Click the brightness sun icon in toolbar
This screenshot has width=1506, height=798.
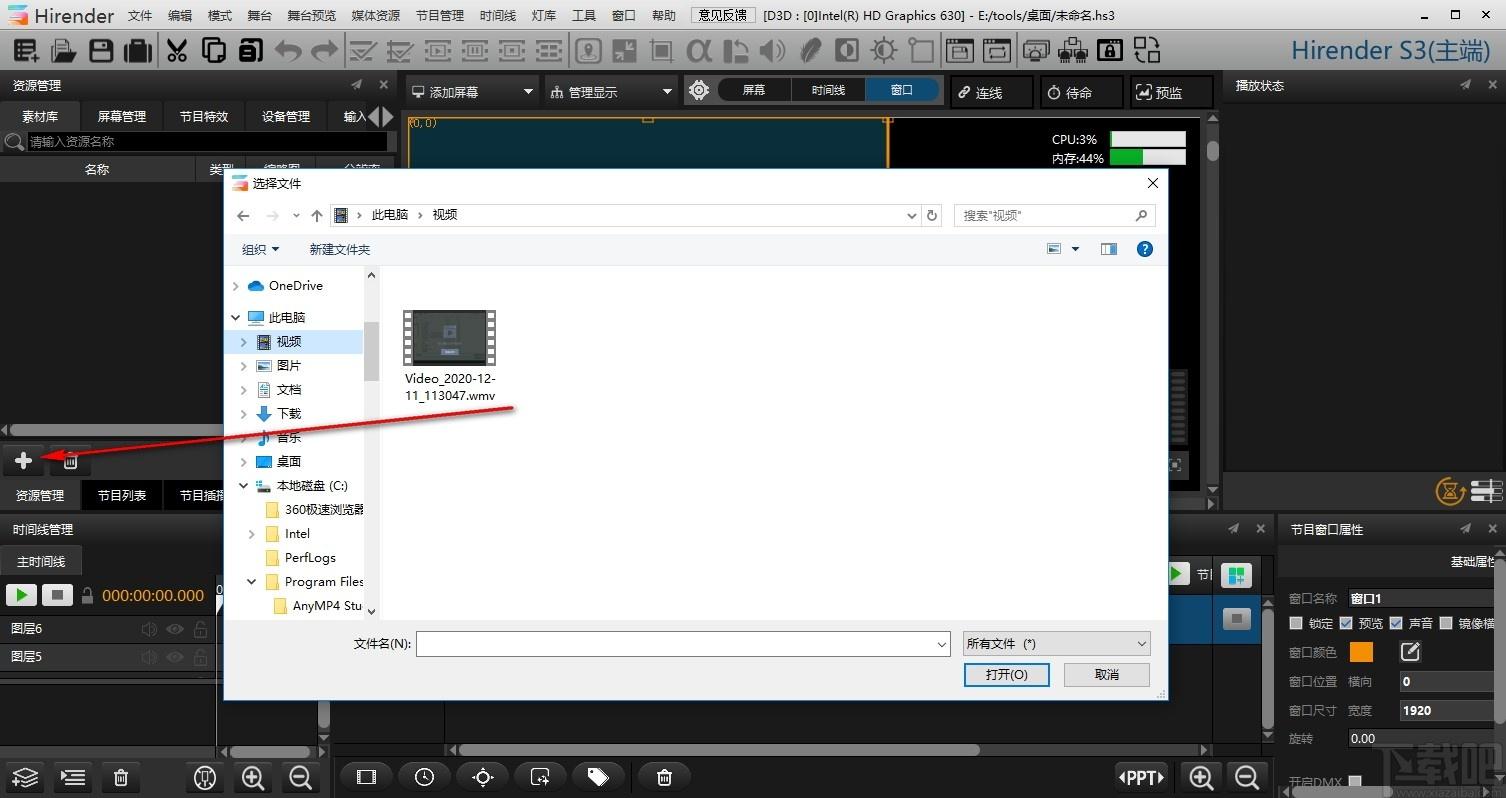pos(884,50)
